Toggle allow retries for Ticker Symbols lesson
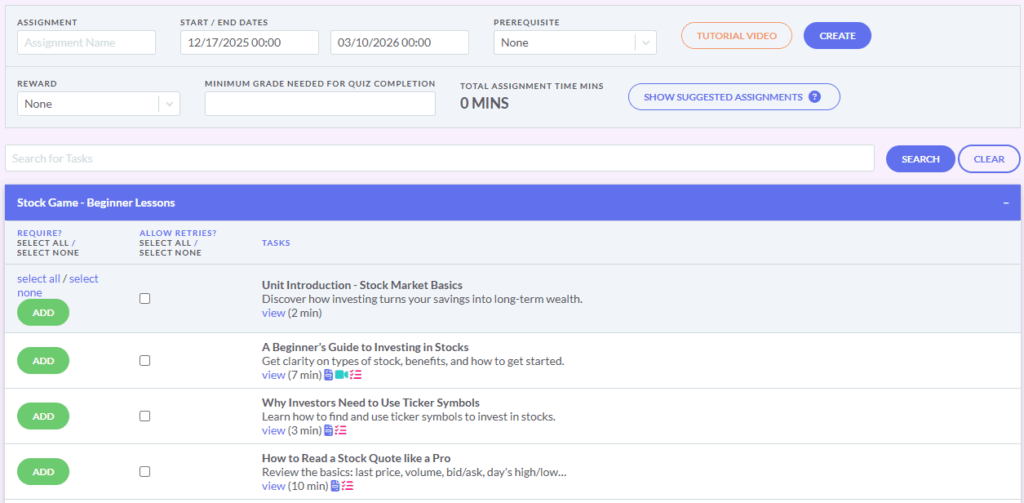Screen dimensions: 1024x503 145,416
